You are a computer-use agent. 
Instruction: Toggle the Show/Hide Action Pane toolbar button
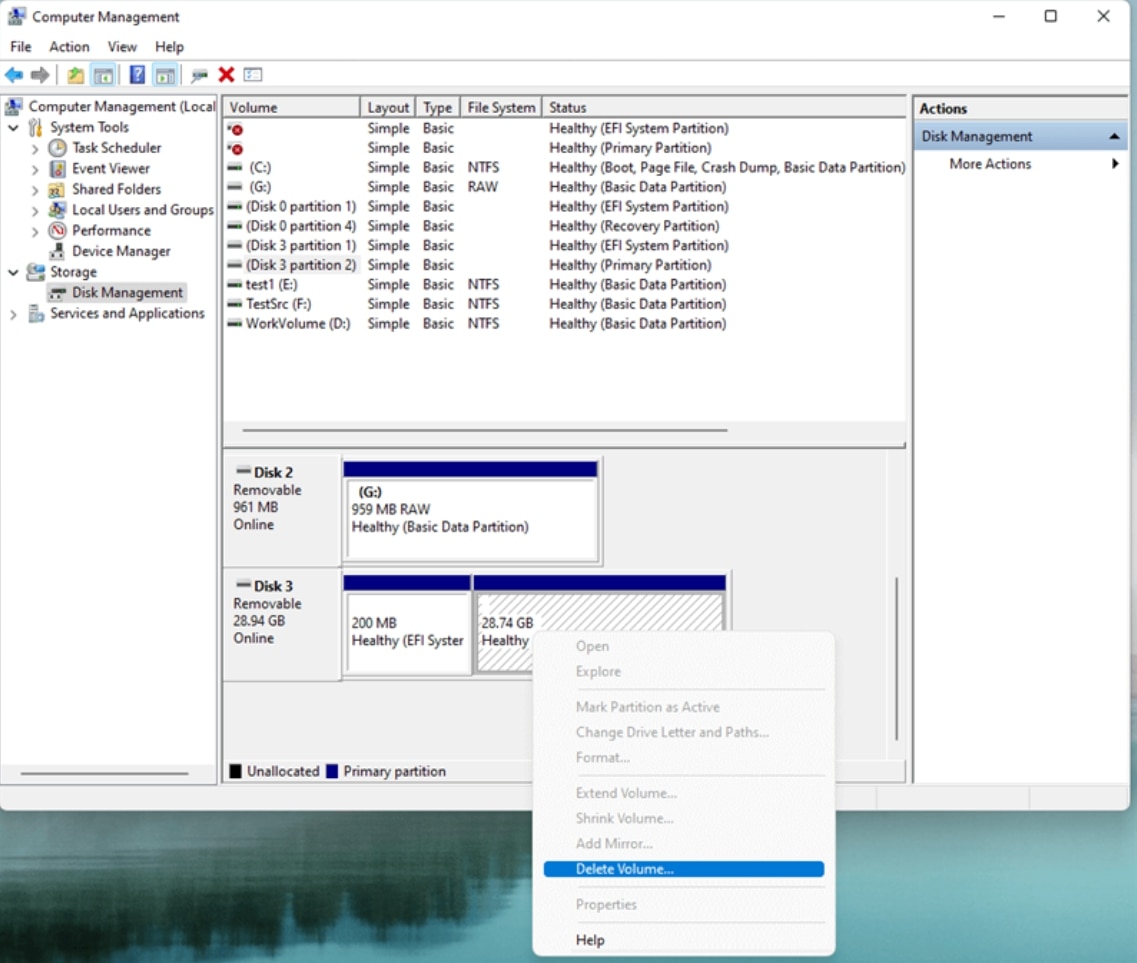(x=165, y=75)
